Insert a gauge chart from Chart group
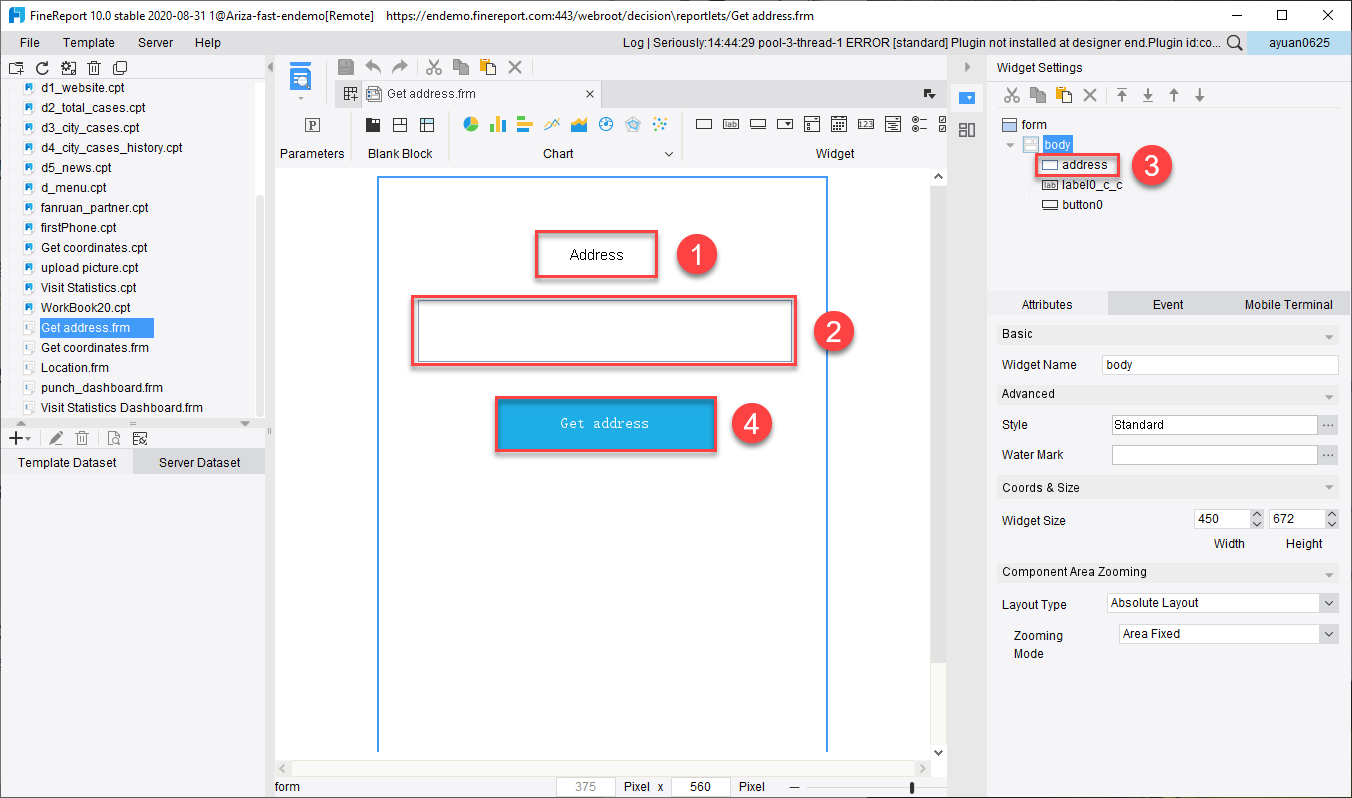This screenshot has height=798, width=1352. tap(606, 124)
